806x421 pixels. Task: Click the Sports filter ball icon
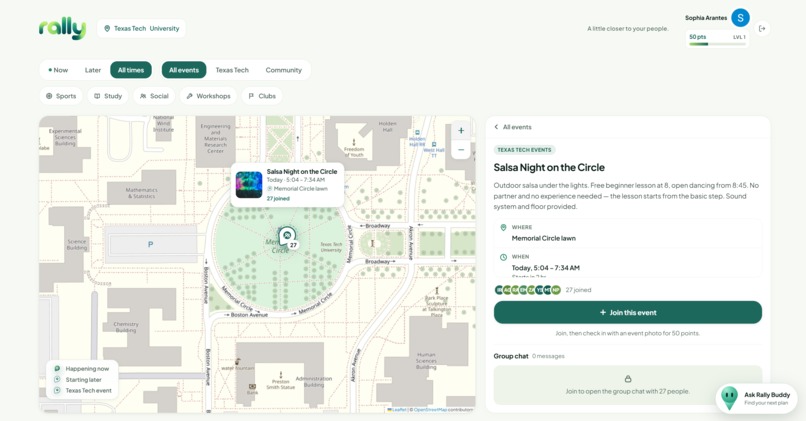pyautogui.click(x=49, y=96)
